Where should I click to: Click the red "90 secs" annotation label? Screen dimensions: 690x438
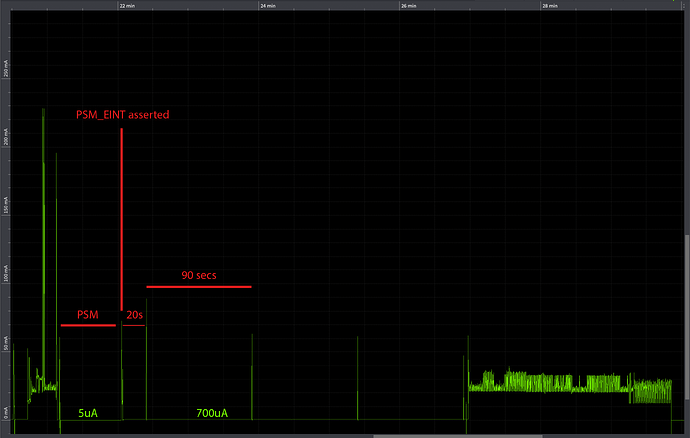click(x=199, y=275)
